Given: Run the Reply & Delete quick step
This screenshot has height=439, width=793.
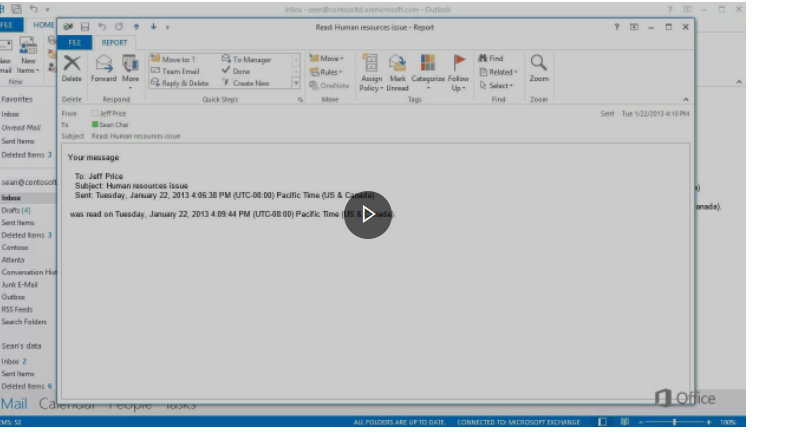Looking at the screenshot, I should click(180, 83).
